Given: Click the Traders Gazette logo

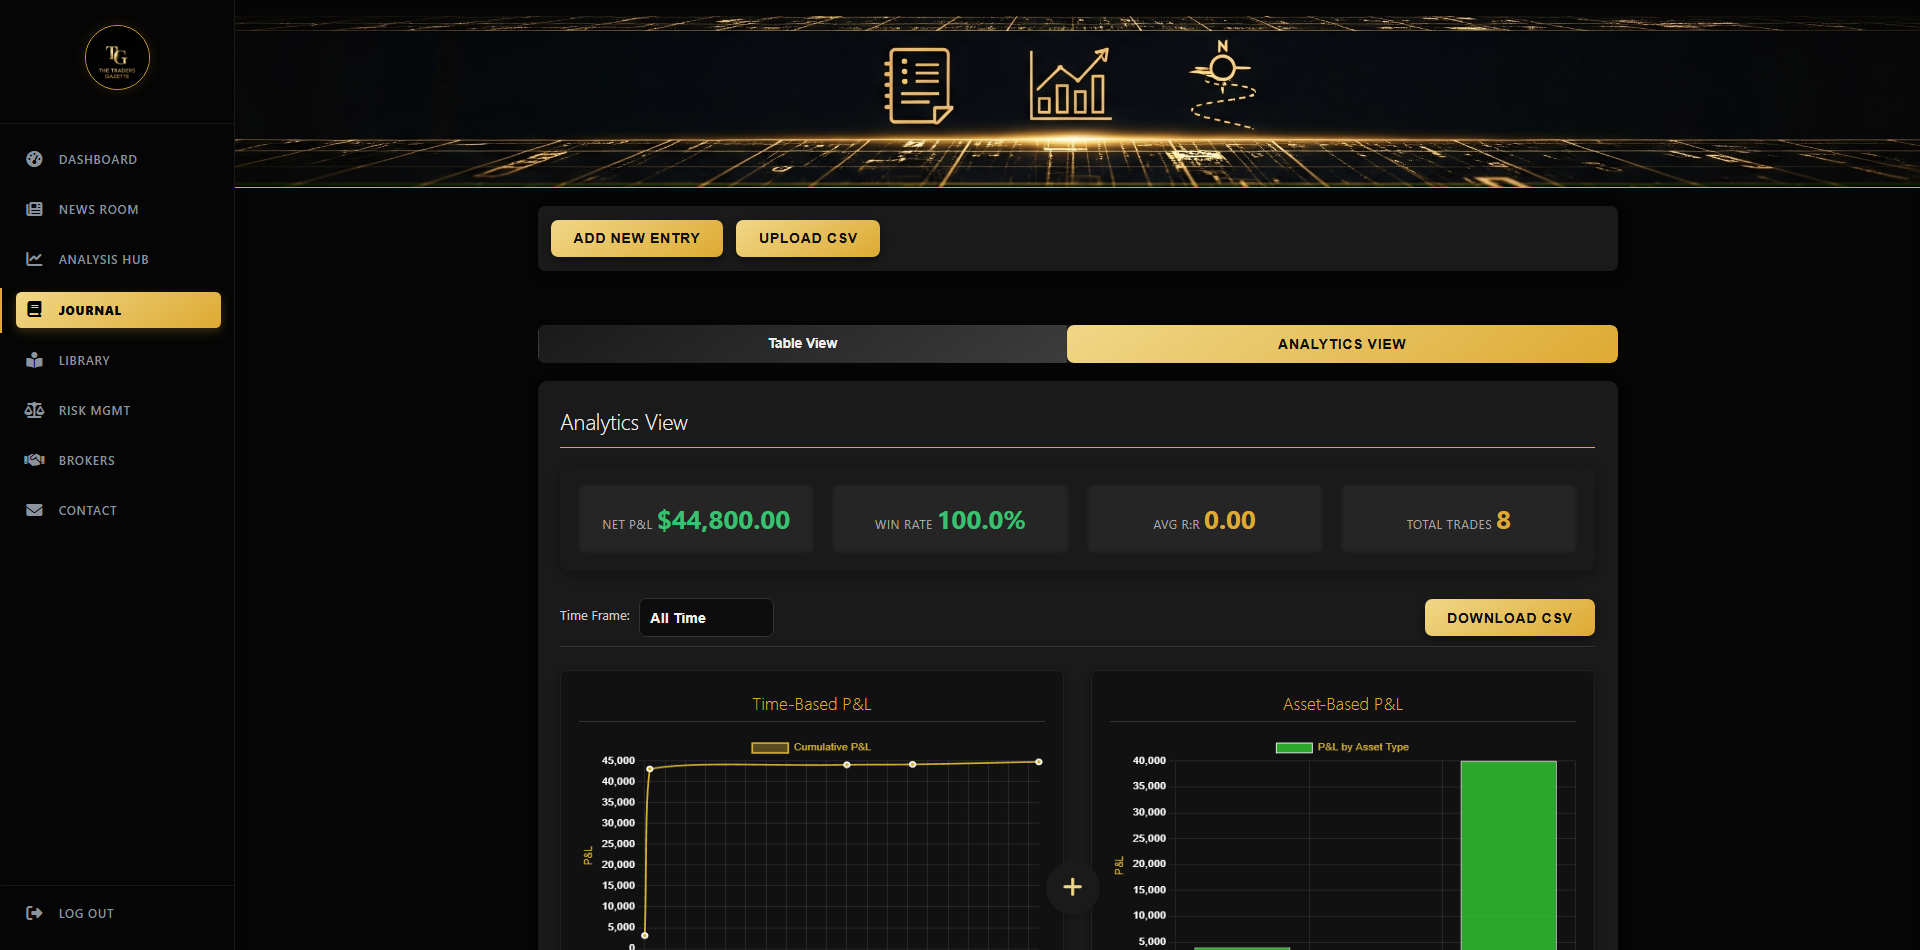Looking at the screenshot, I should pyautogui.click(x=117, y=58).
